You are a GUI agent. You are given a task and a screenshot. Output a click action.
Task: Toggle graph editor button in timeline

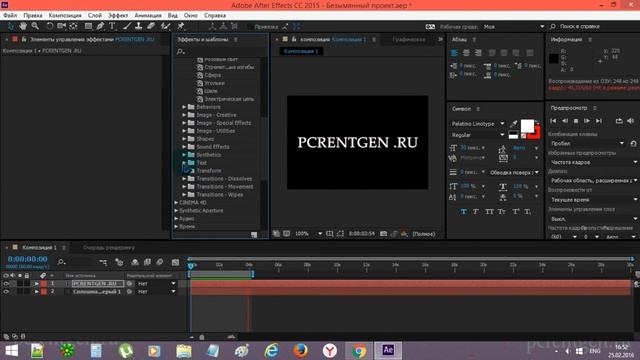(176, 262)
